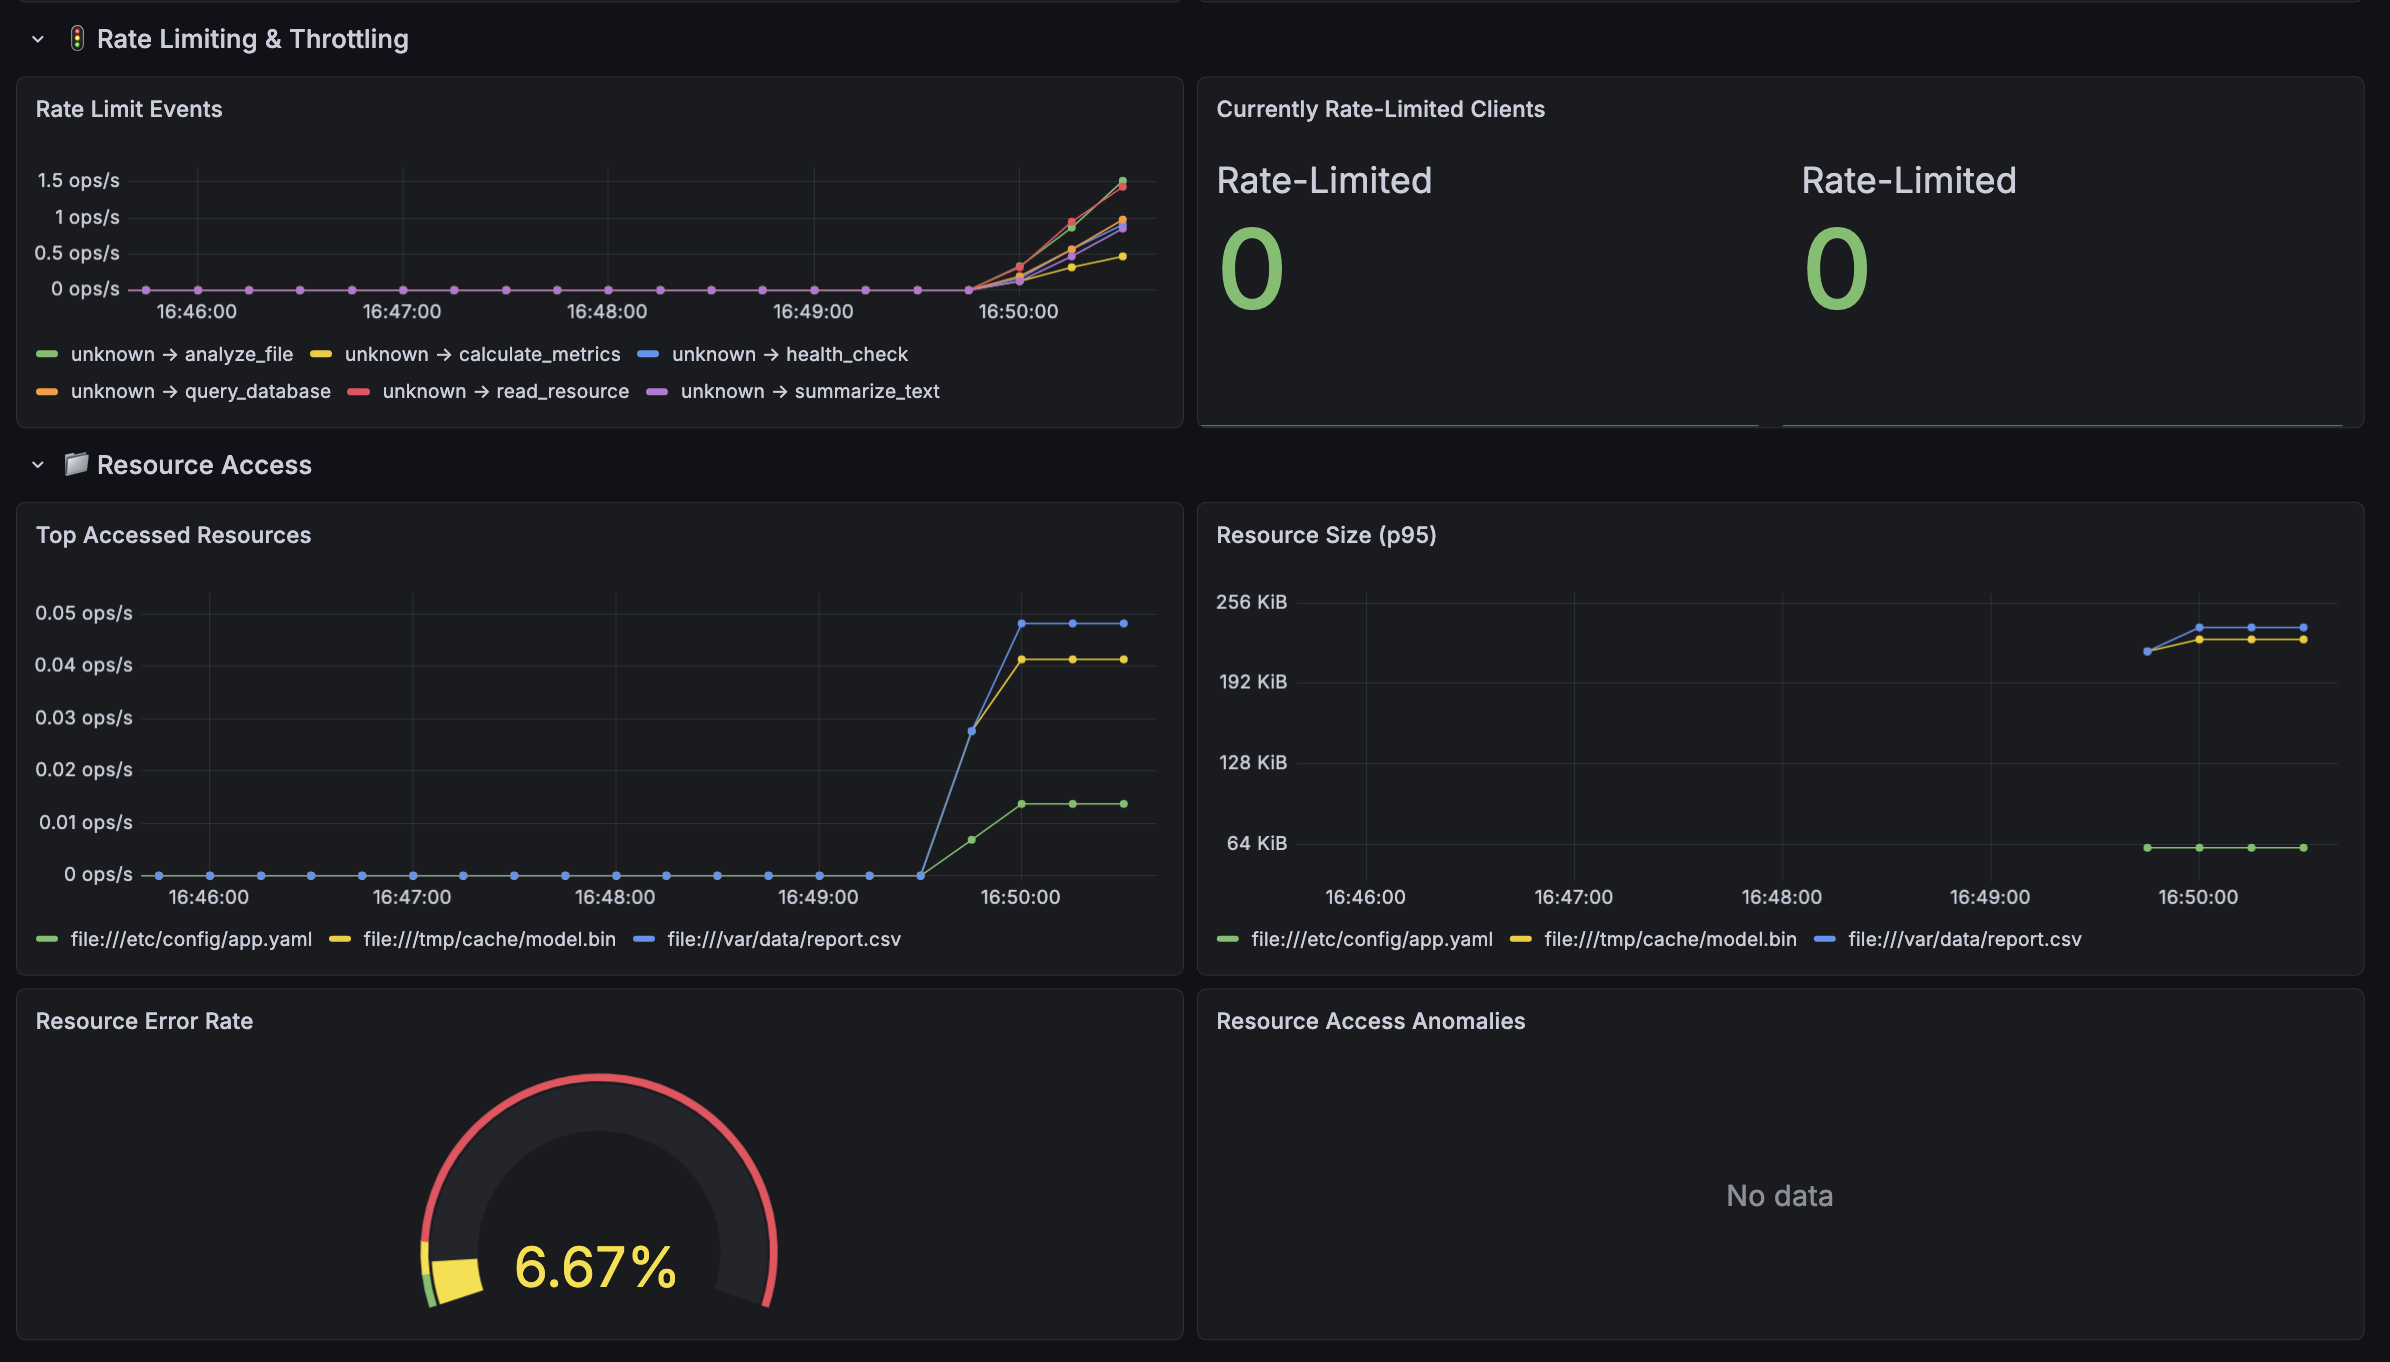Viewport: 2390px width, 1362px height.
Task: Open the Rate Limit Events panel title menu
Action: click(129, 109)
